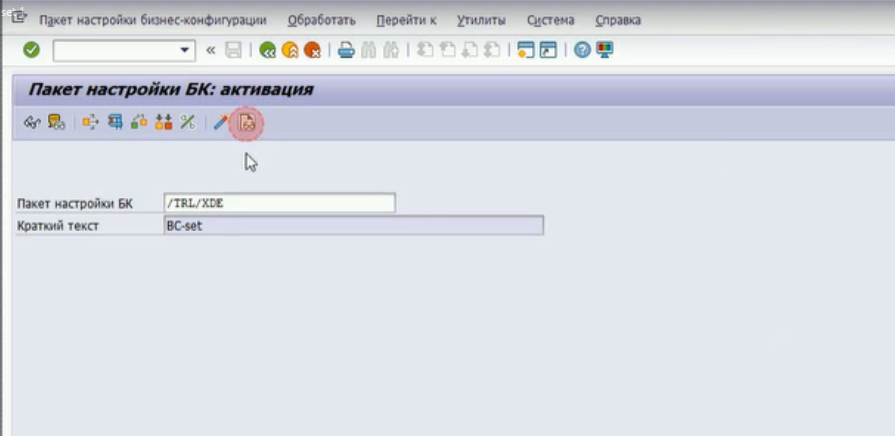Click the orange Exit icon
This screenshot has height=436, width=895.
click(290, 50)
